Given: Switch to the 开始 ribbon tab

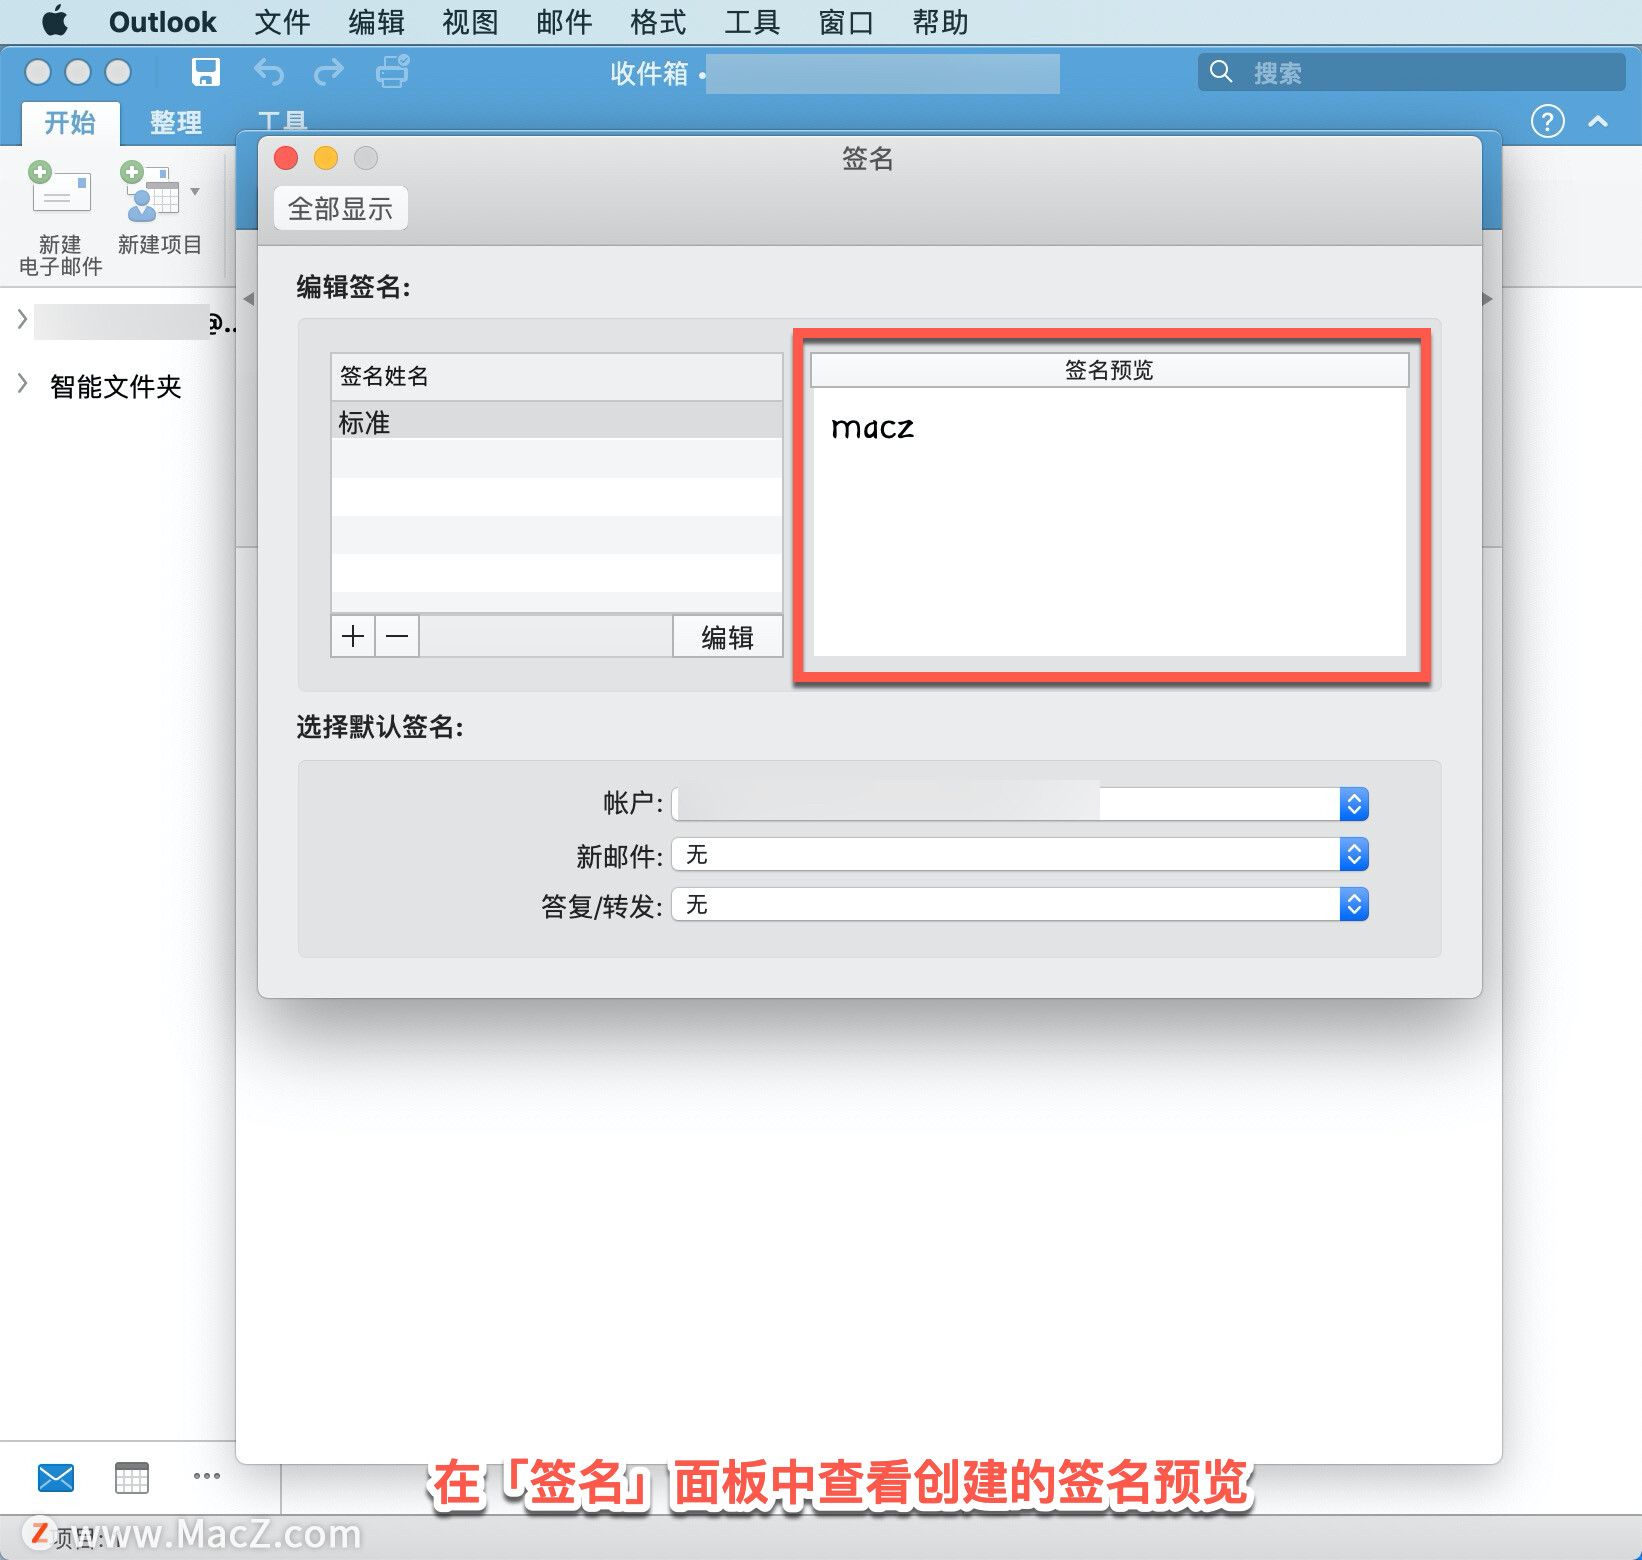Looking at the screenshot, I should (x=70, y=122).
